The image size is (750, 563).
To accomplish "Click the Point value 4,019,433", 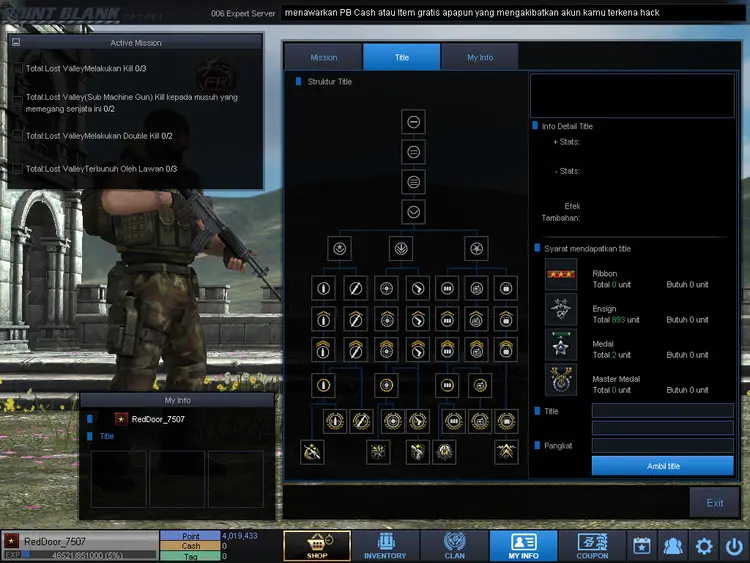I will coord(240,536).
